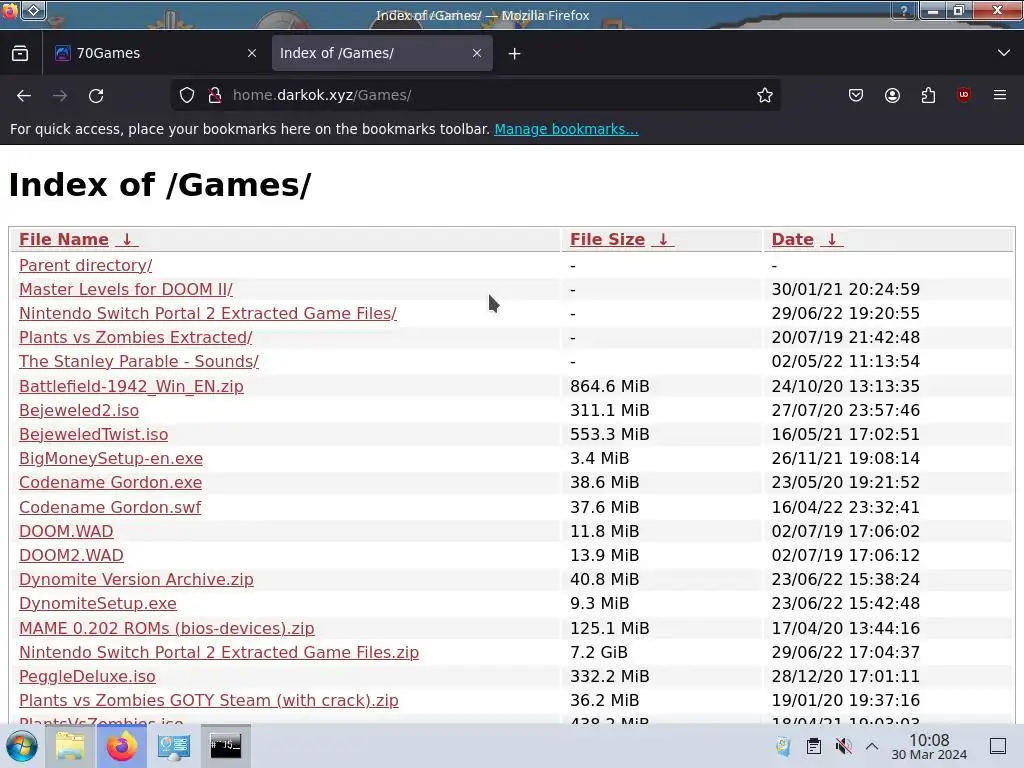The height and width of the screenshot is (768, 1024).
Task: Select the Index of /Games/ tab
Action: click(382, 54)
